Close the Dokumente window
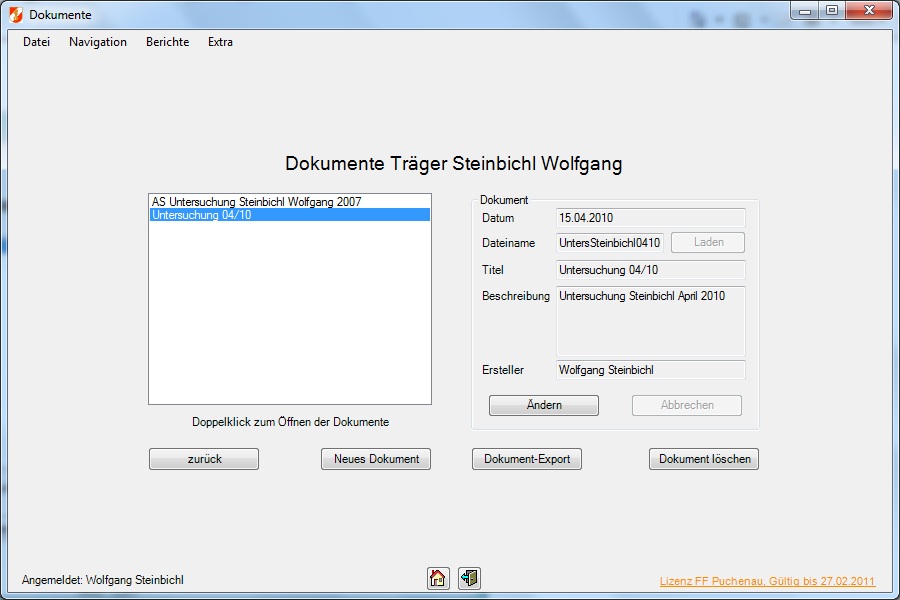Screen dimensions: 900x600 [869, 10]
